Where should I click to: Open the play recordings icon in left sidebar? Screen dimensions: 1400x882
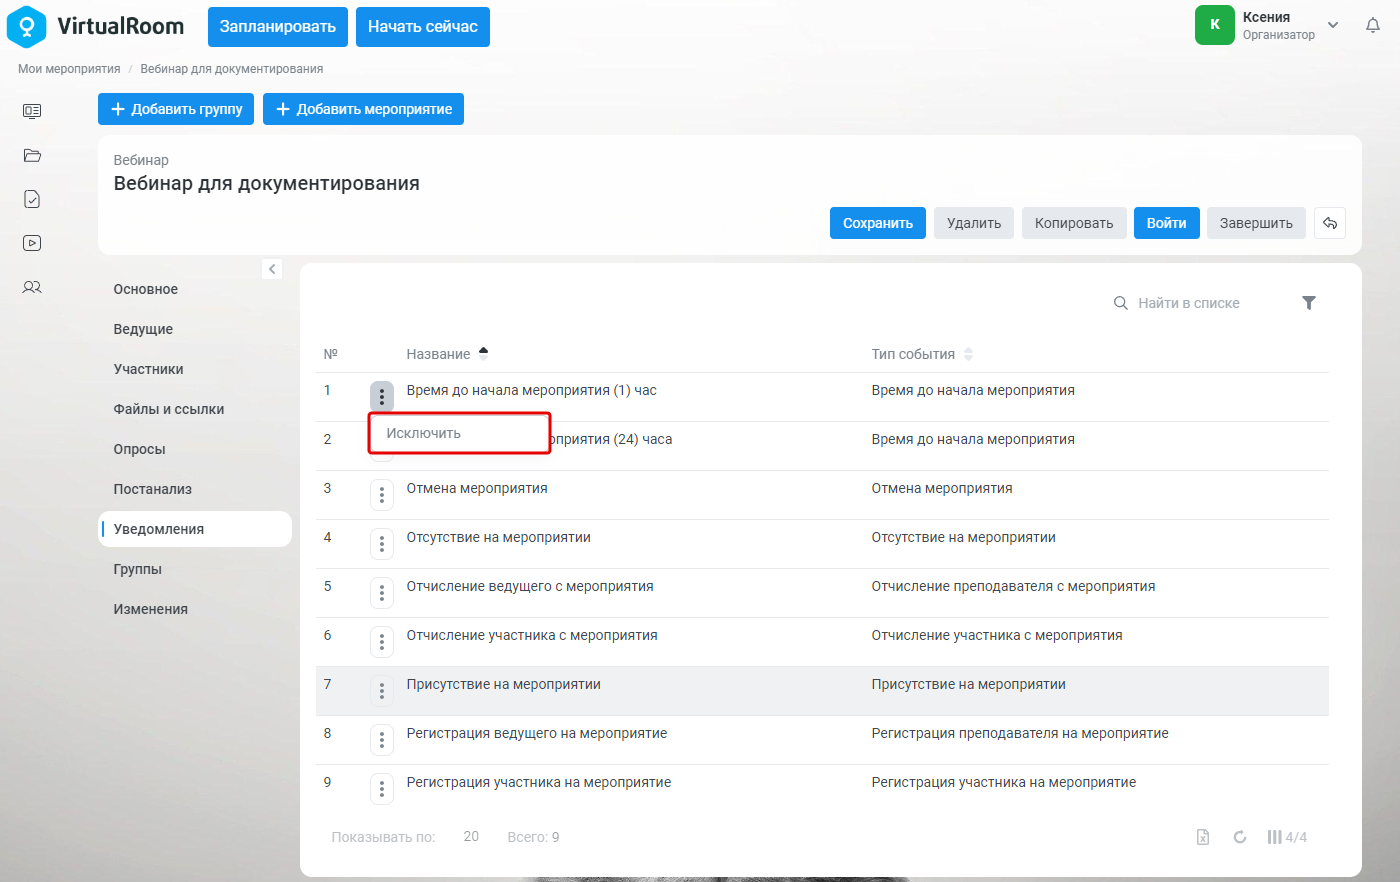[x=32, y=243]
